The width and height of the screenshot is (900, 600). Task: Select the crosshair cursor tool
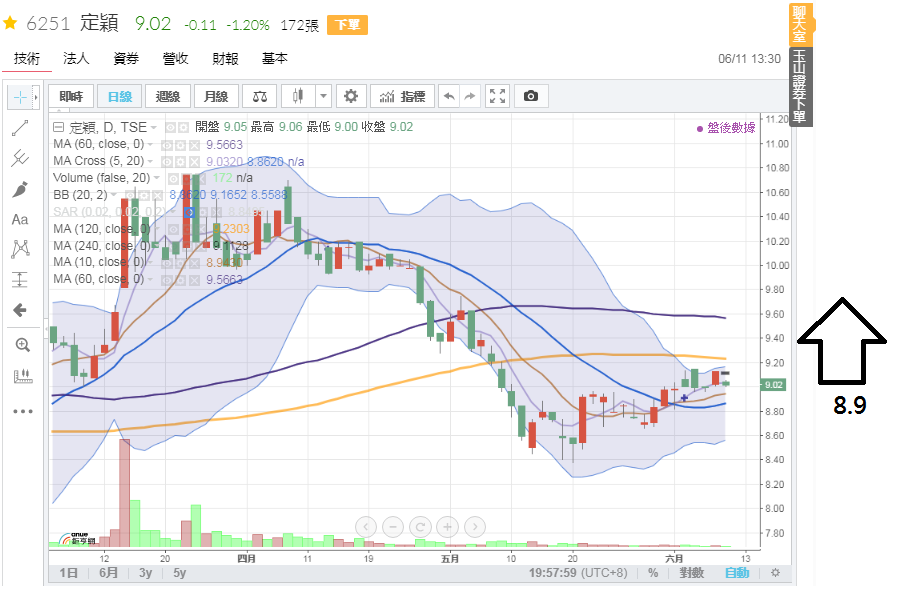[x=20, y=98]
